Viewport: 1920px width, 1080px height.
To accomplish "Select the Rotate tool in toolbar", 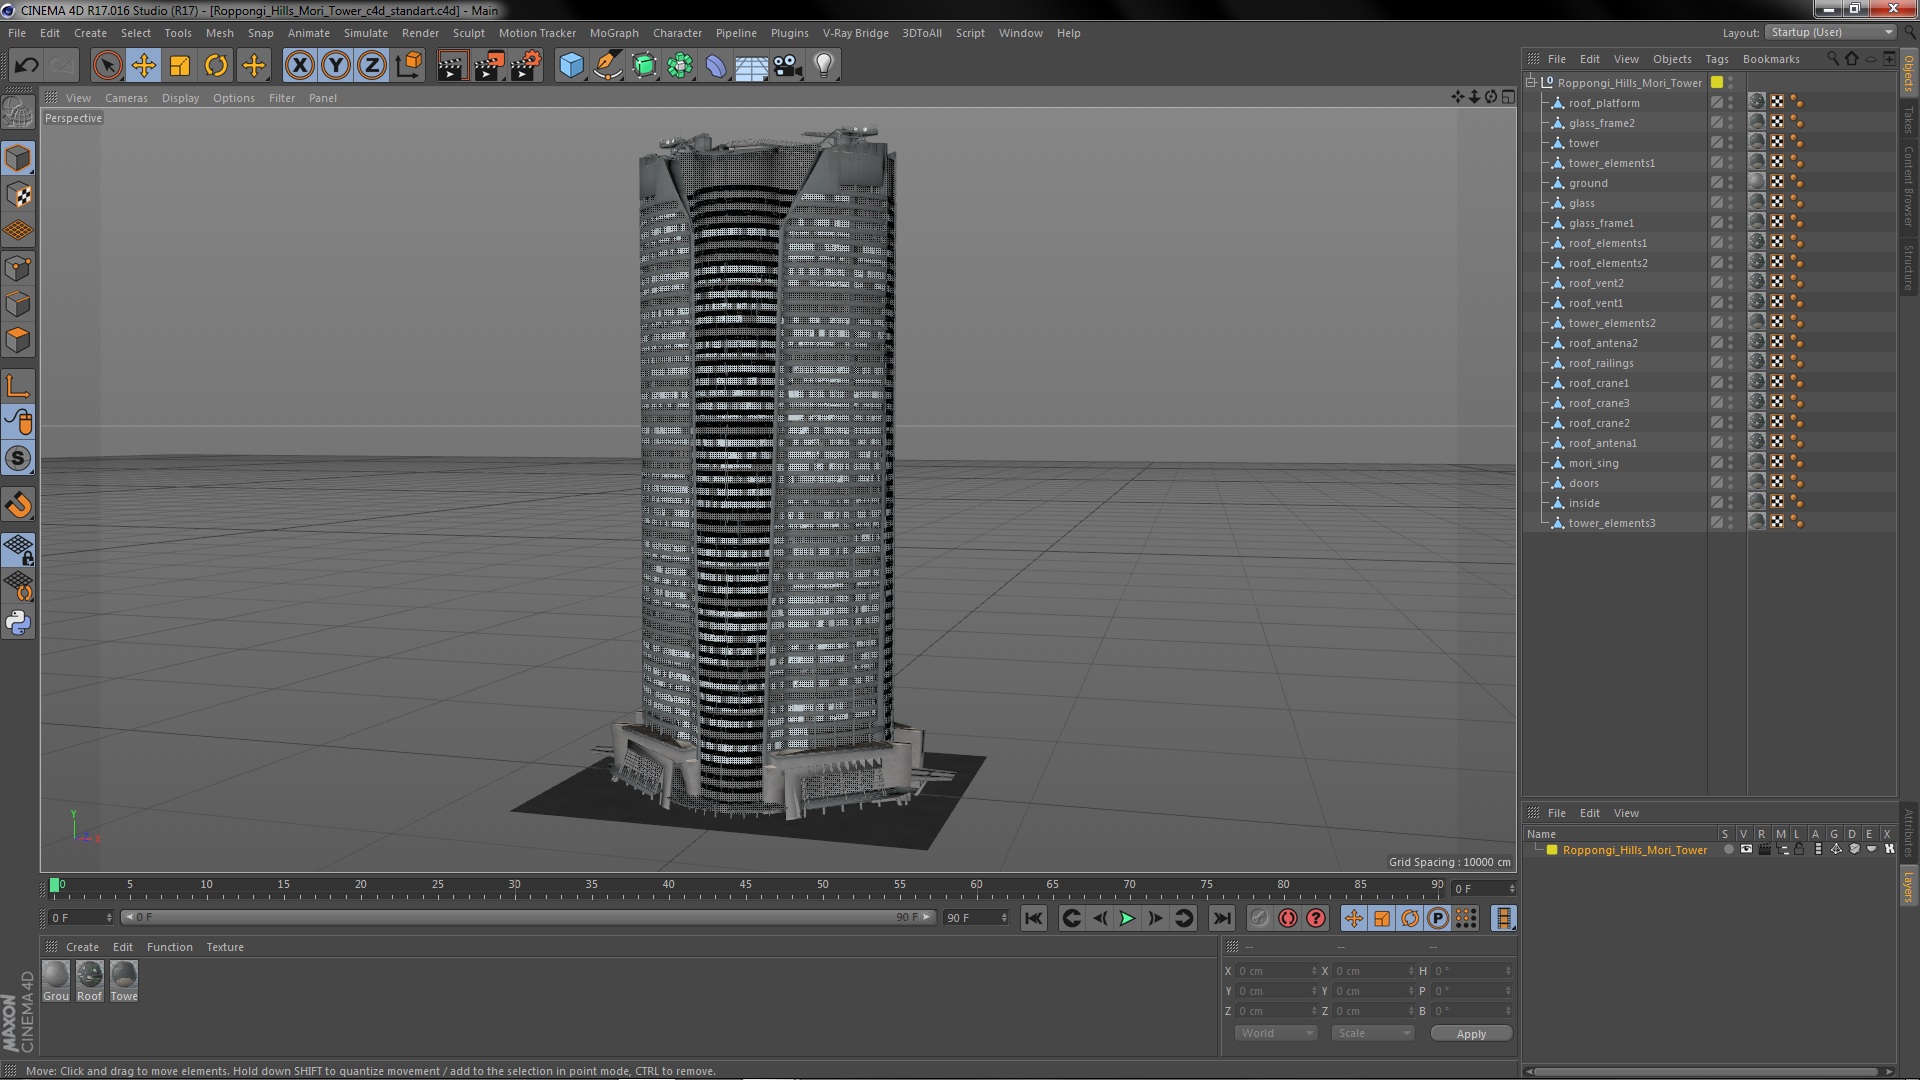I will 216,66.
